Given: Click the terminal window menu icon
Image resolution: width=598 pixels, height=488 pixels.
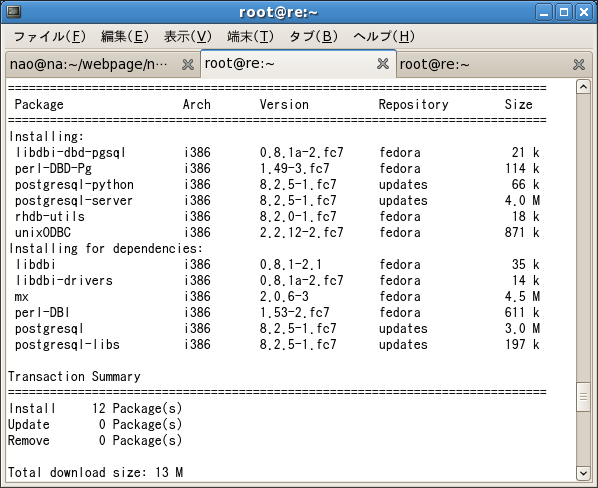Looking at the screenshot, I should pos(14,12).
